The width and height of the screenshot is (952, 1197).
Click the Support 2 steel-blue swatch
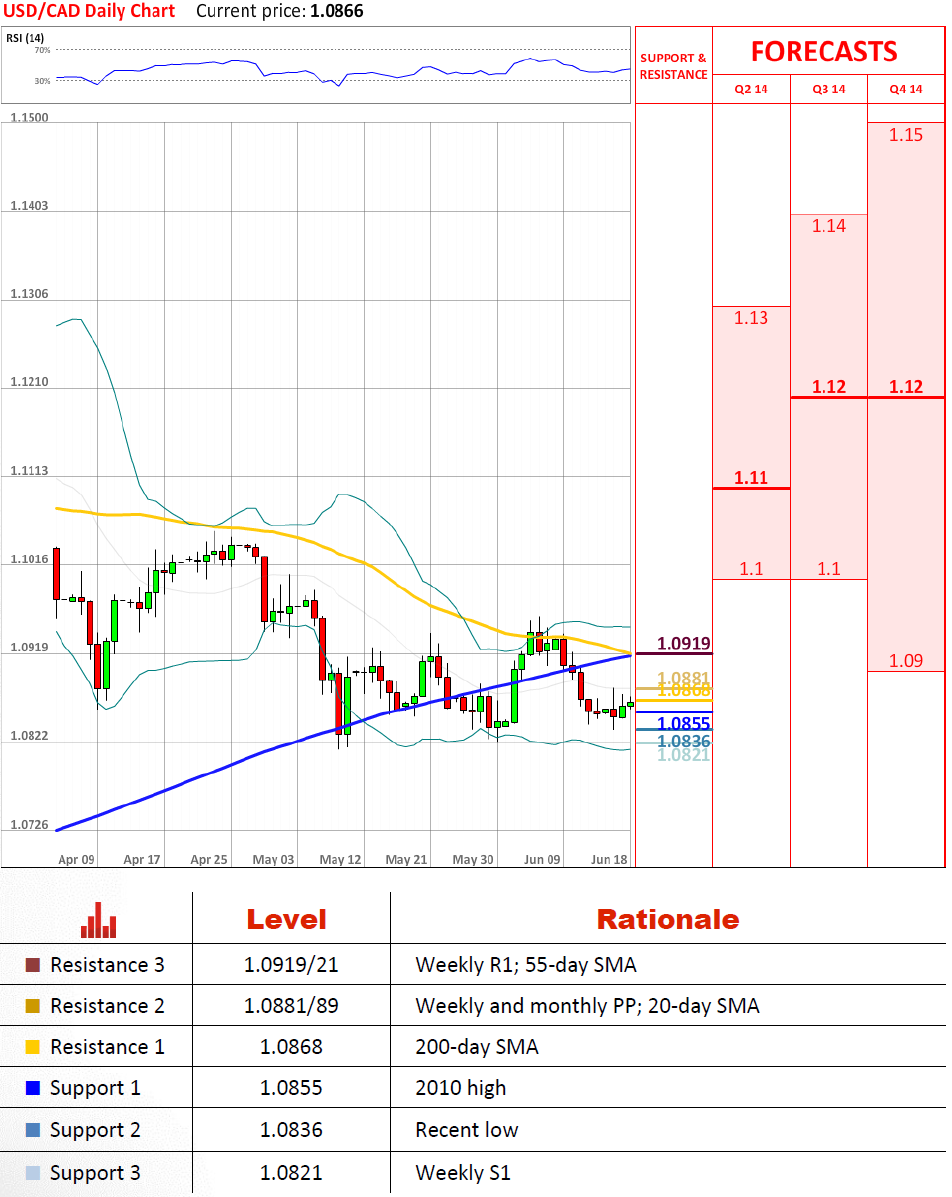tap(32, 1130)
